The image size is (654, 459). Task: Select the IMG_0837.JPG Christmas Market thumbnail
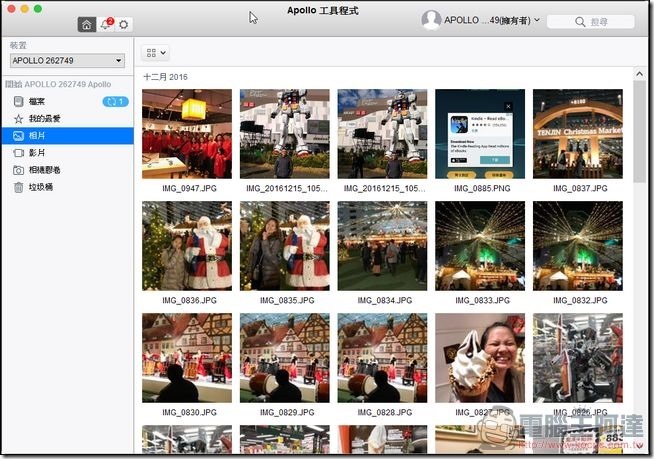[x=578, y=134]
